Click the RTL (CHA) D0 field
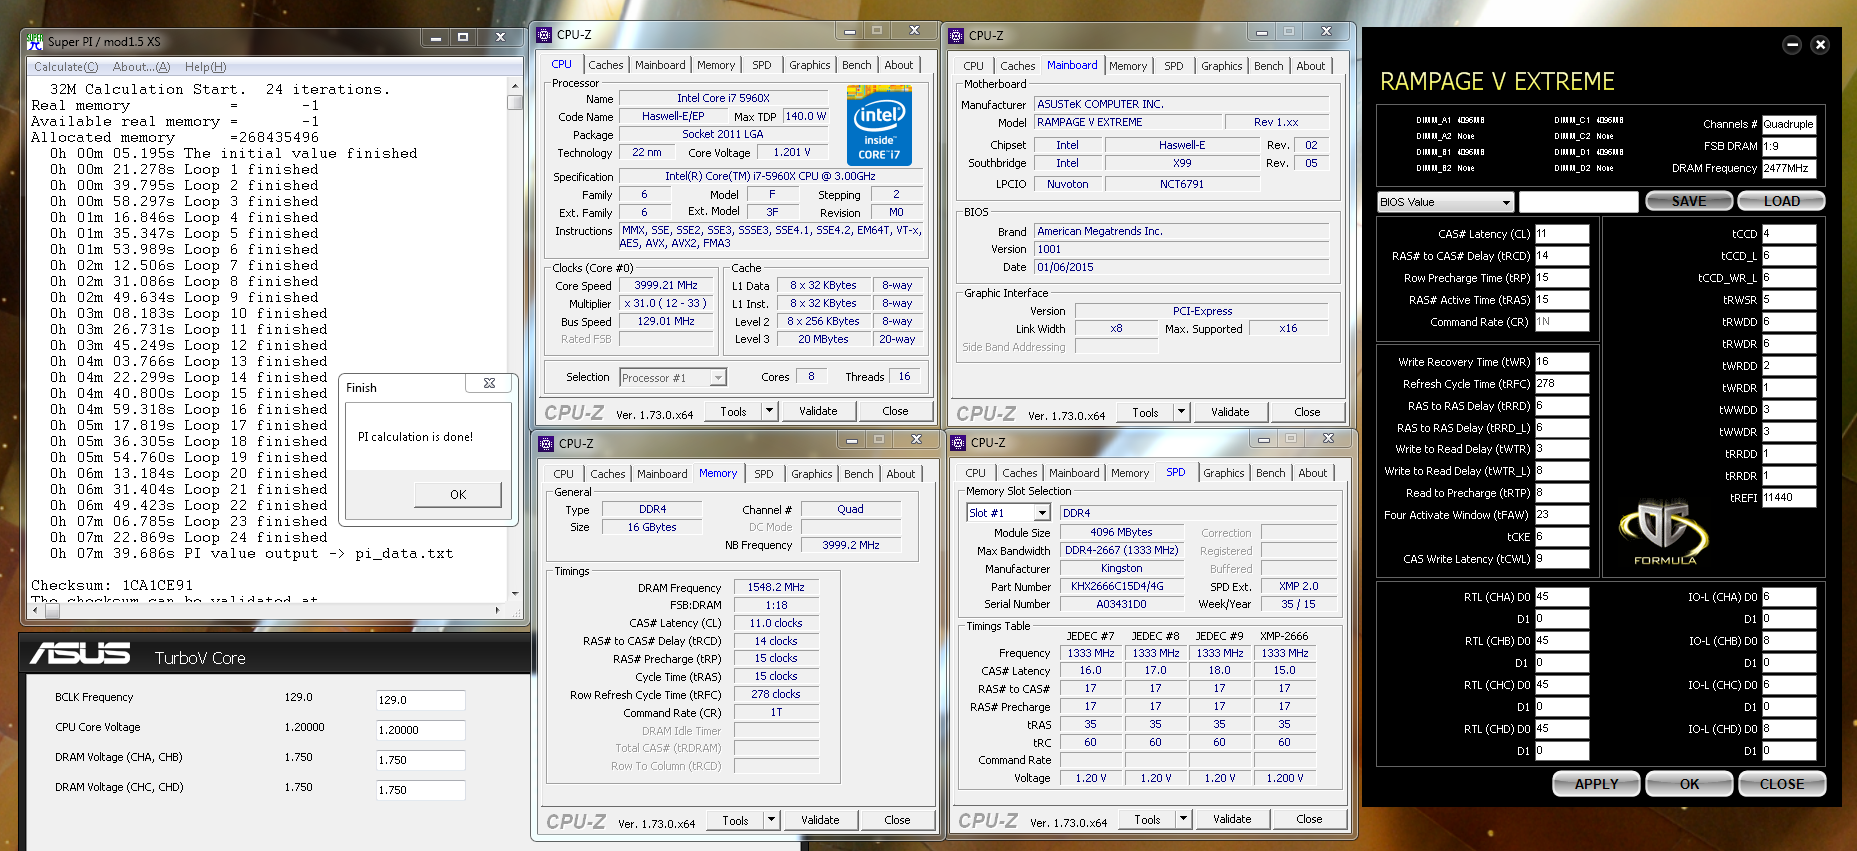The image size is (1857, 851). tap(1562, 597)
